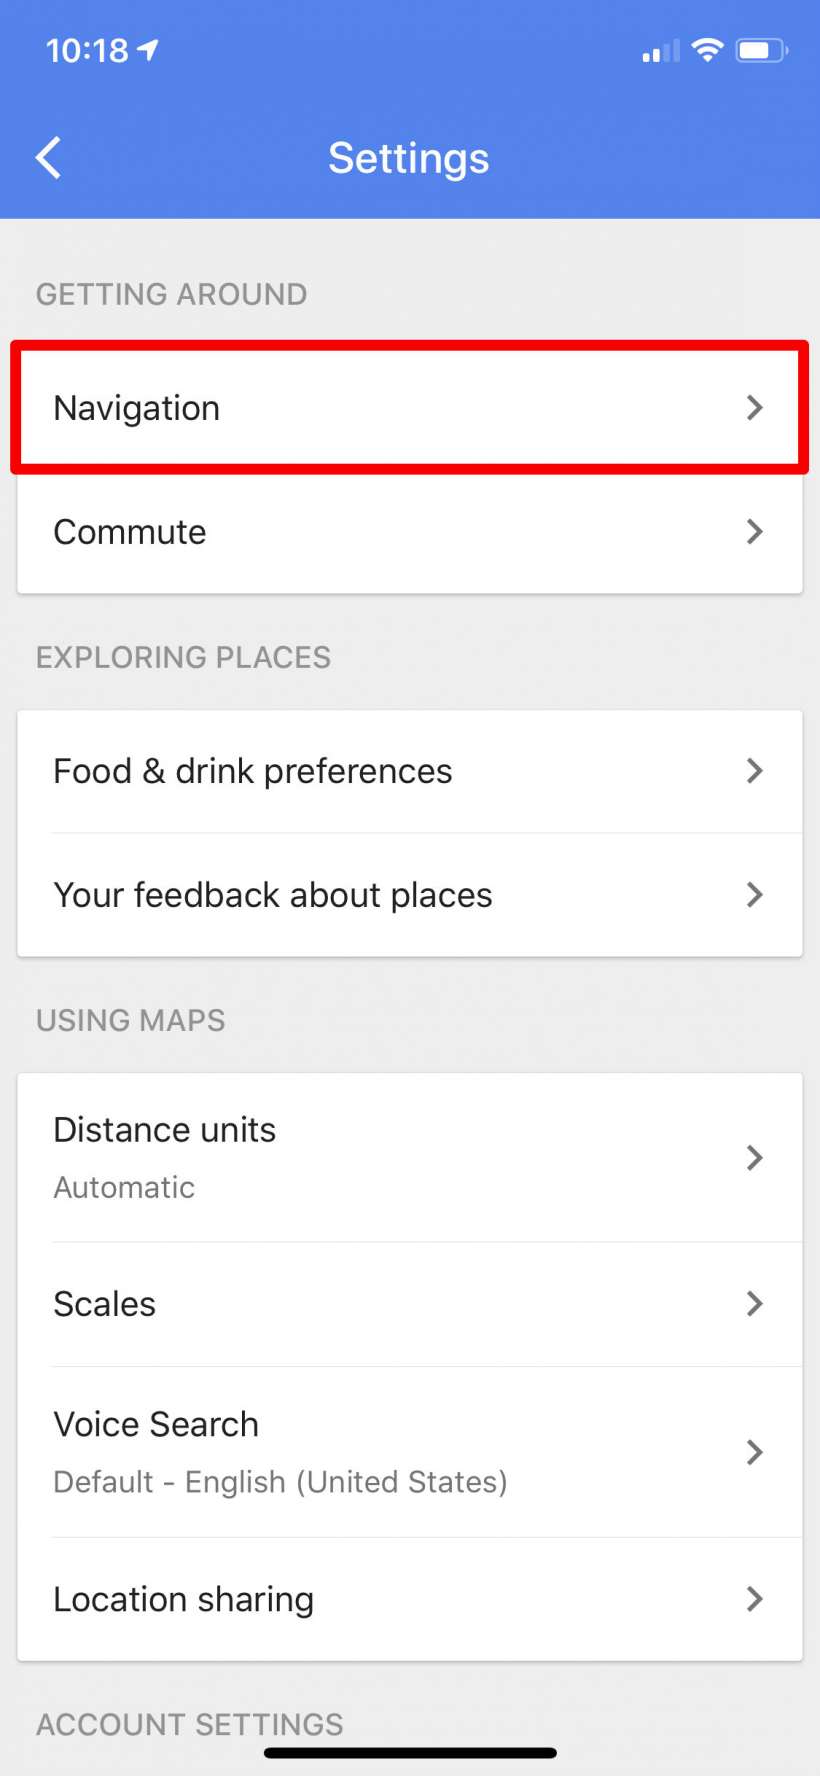Tap the chevron on the Navigation row
This screenshot has height=1776, width=820.
(755, 408)
